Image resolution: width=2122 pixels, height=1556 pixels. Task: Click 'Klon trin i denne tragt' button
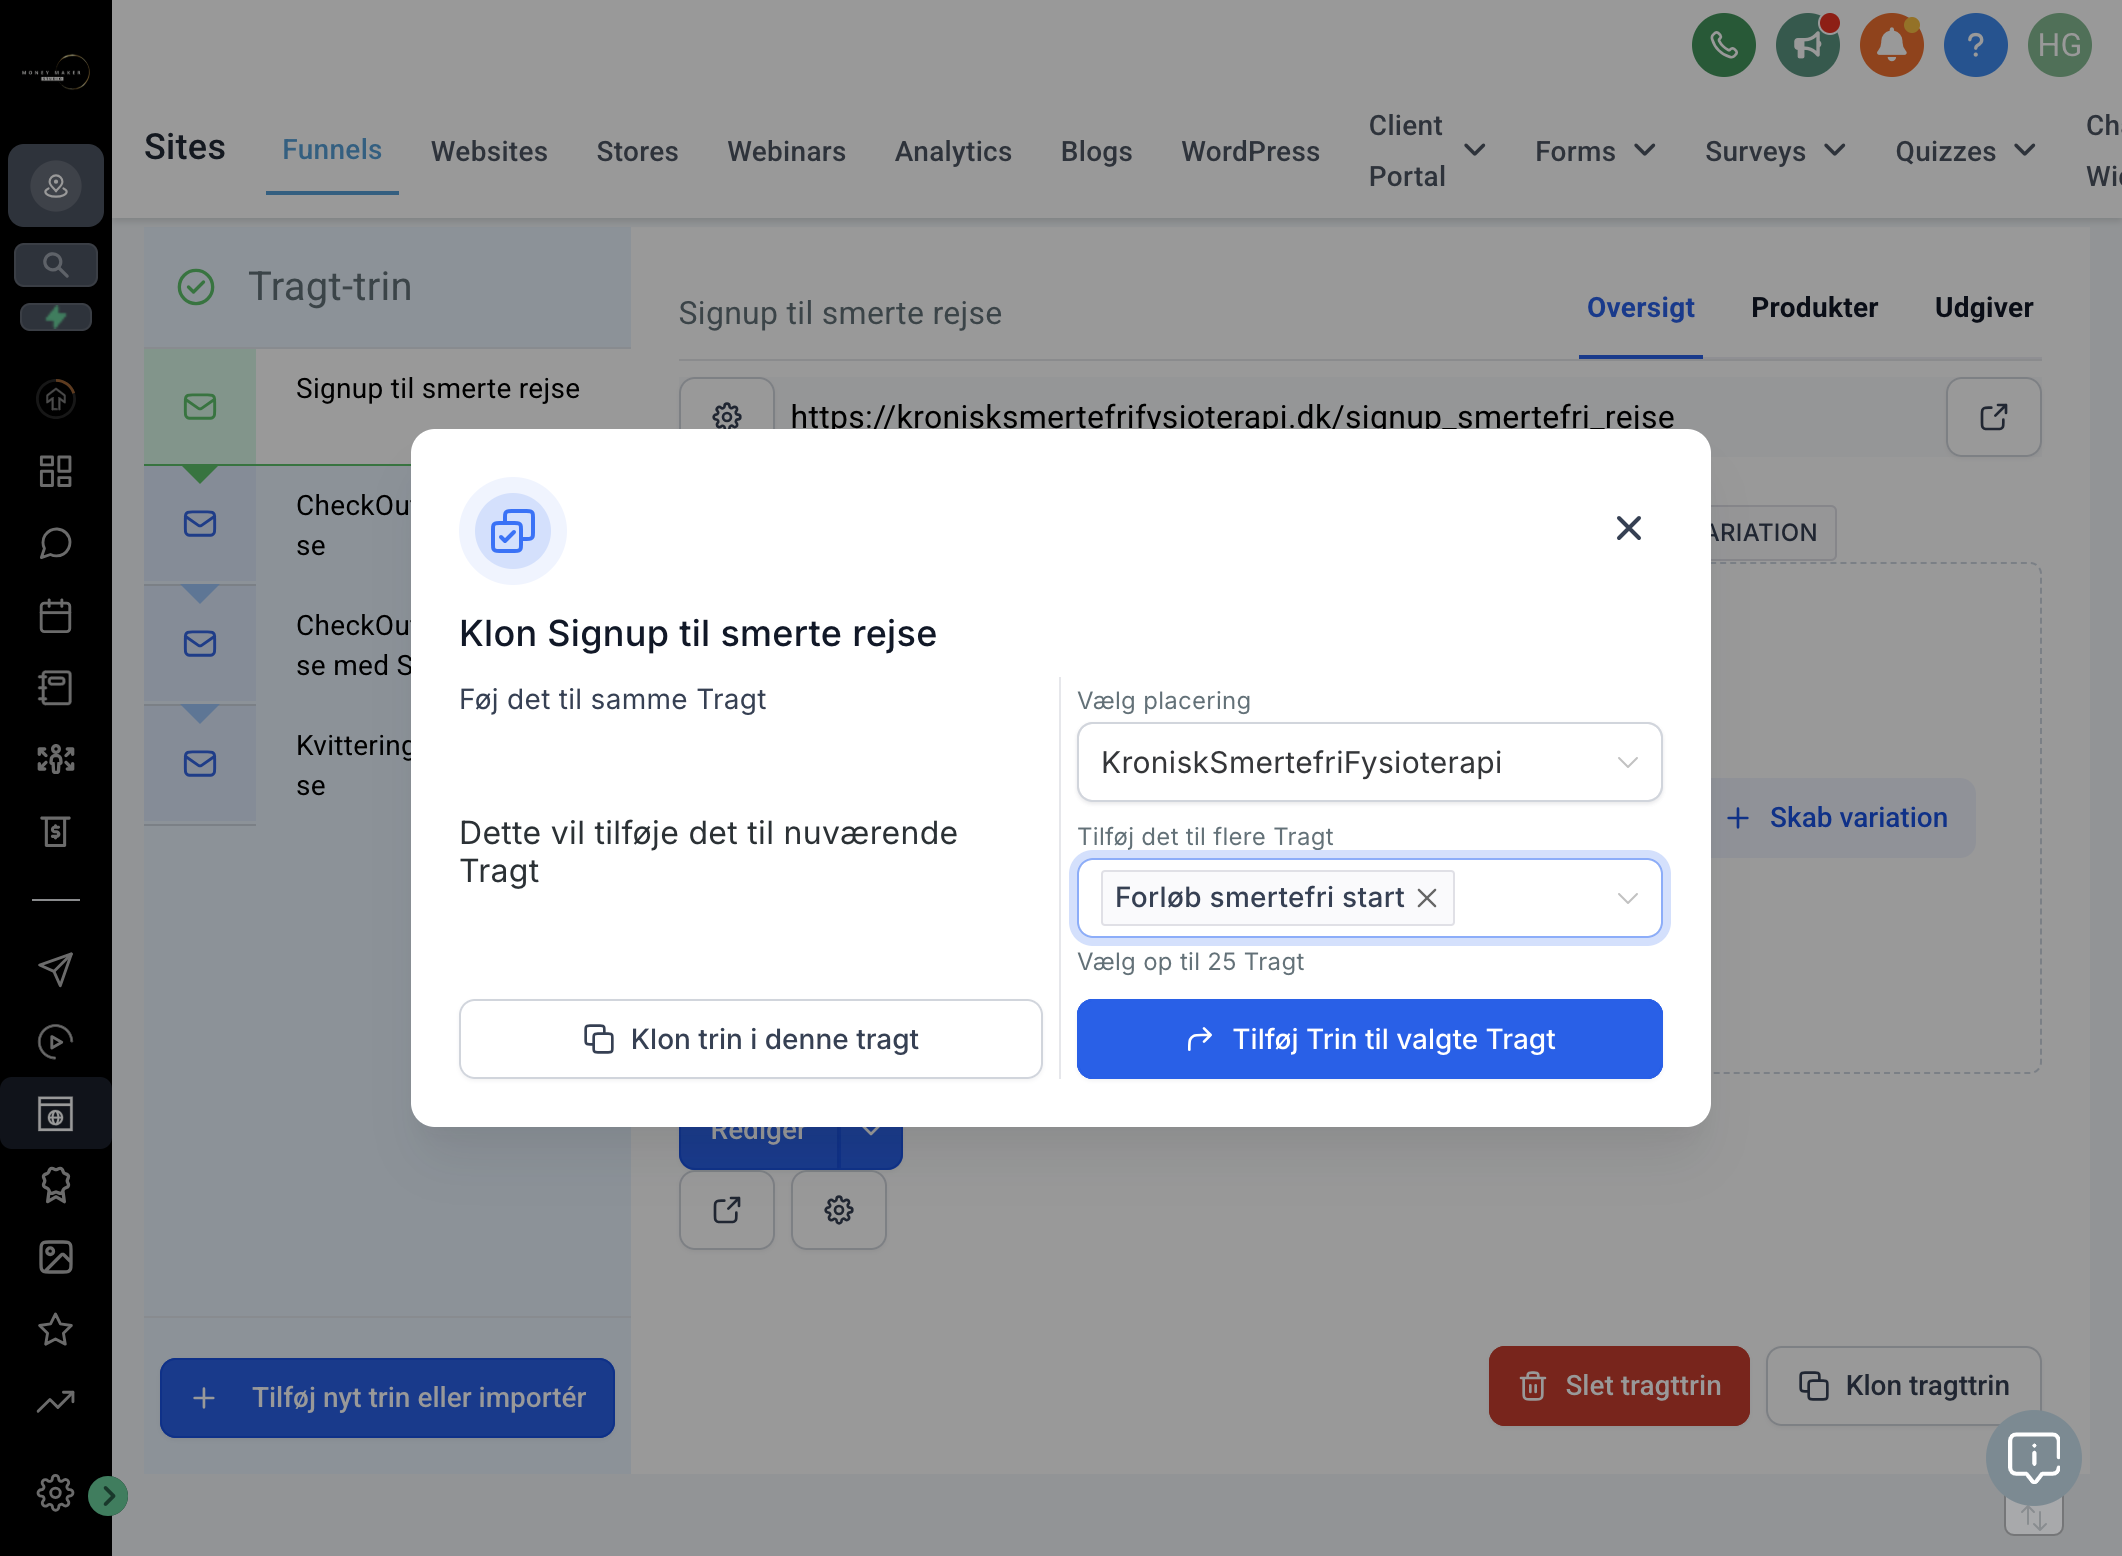click(x=750, y=1039)
